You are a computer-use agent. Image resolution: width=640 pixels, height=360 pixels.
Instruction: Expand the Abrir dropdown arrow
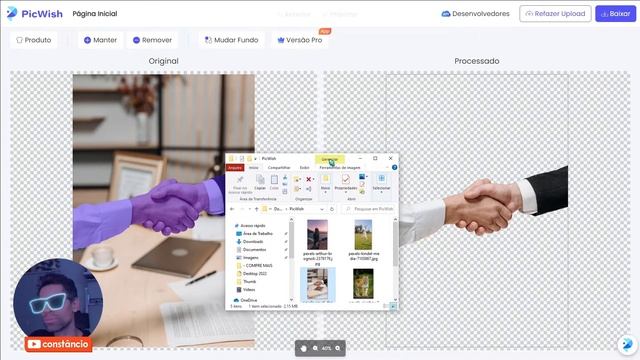point(367,177)
